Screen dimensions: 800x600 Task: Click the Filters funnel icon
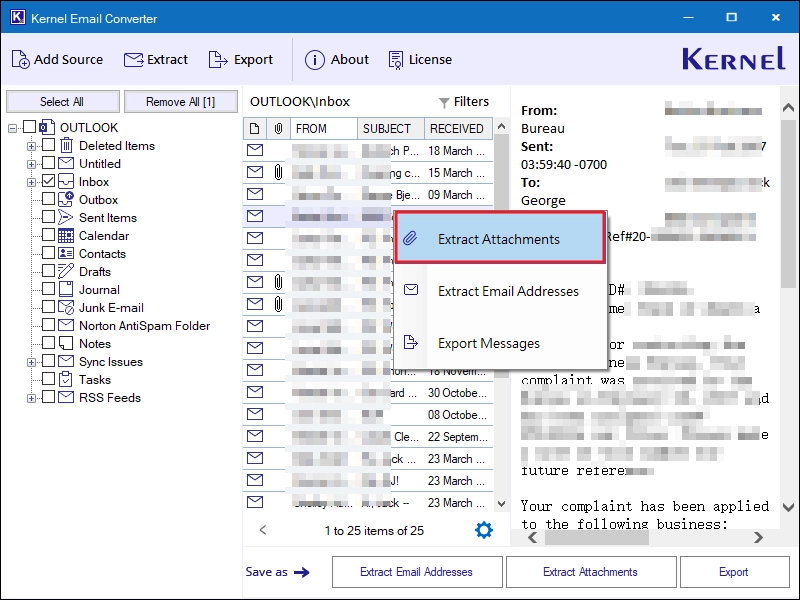point(444,103)
